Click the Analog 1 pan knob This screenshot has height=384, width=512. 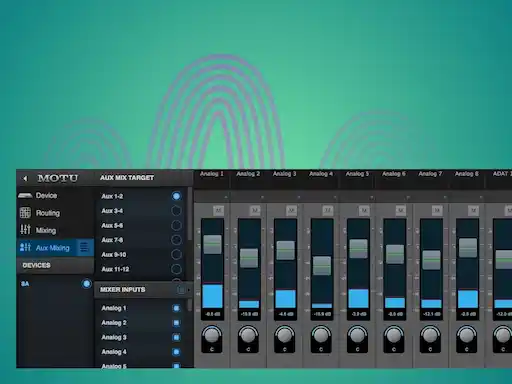(x=212, y=336)
